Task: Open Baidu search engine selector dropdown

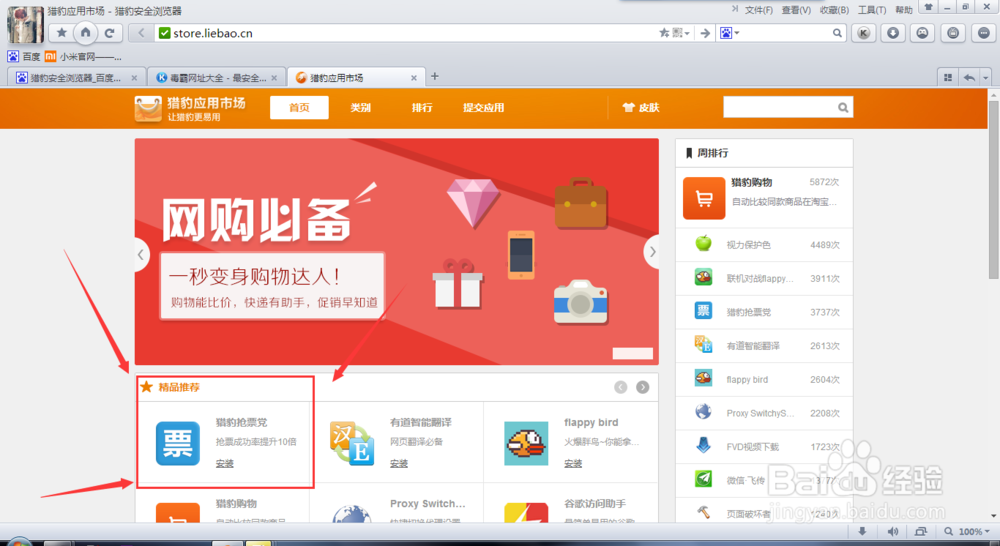Action: (729, 33)
